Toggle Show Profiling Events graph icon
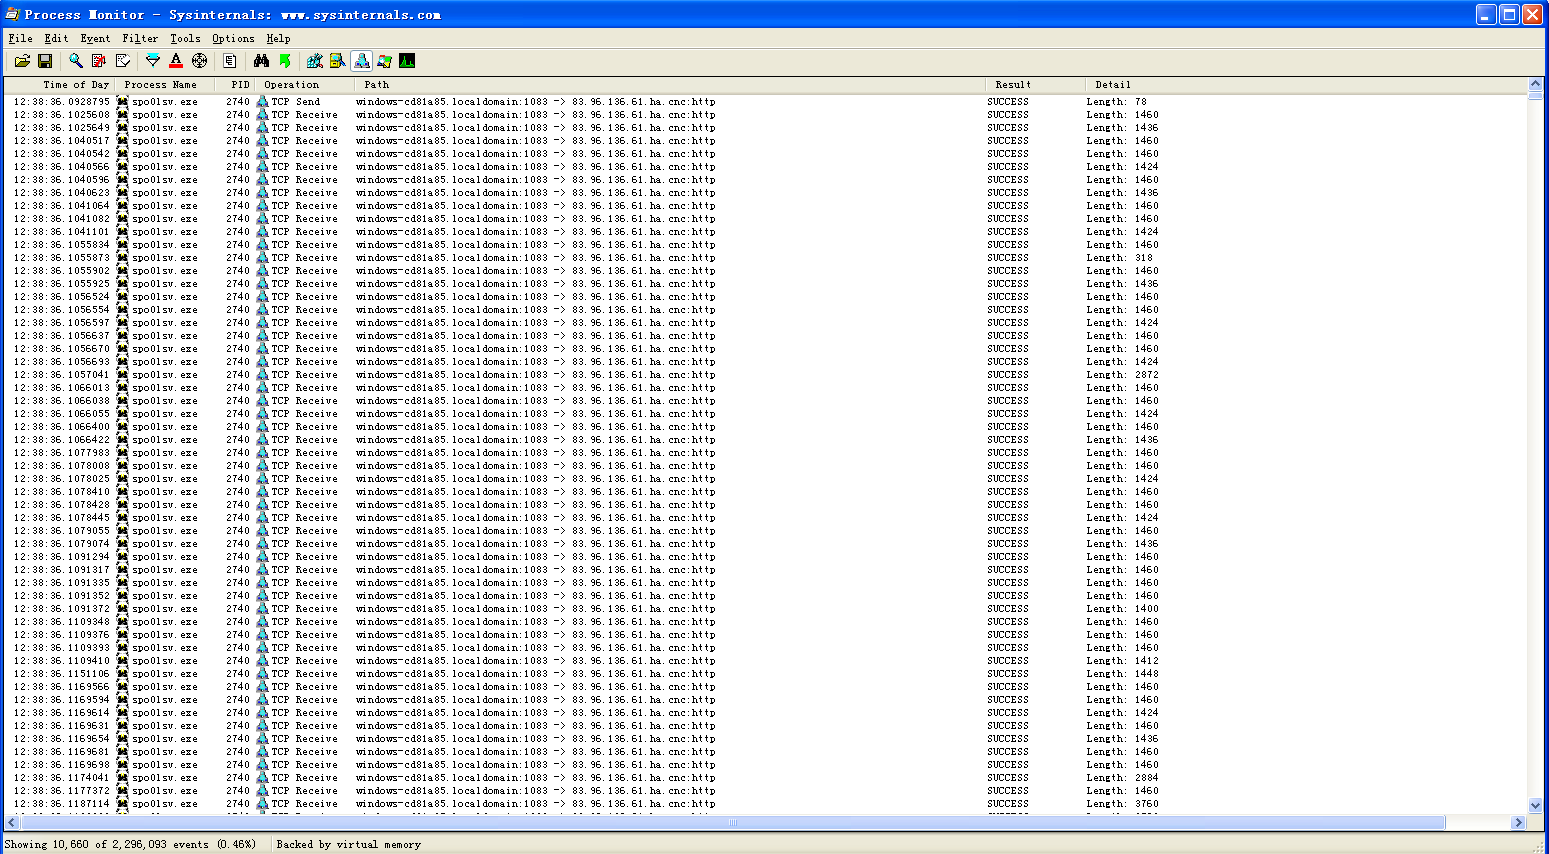Viewport: 1549px width, 854px height. (407, 61)
